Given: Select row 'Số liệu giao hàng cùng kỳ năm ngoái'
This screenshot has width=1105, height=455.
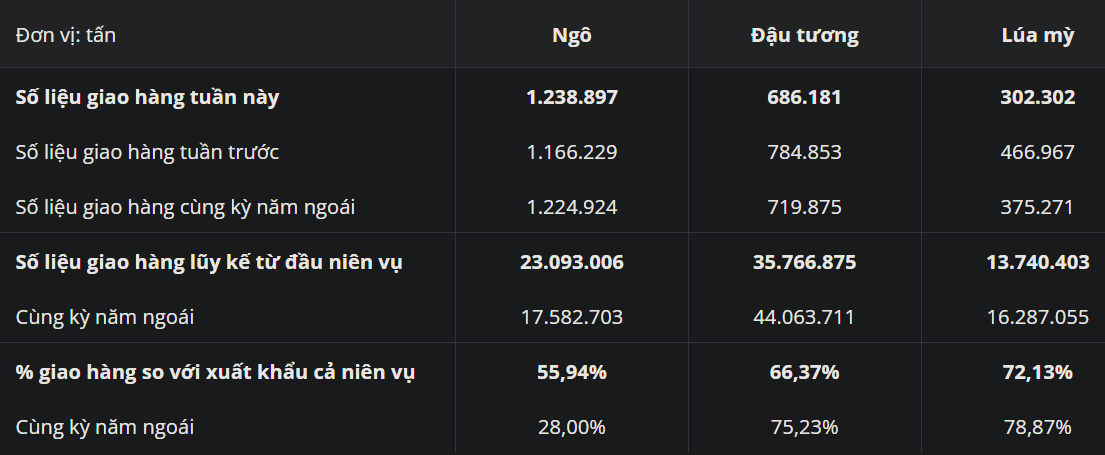Looking at the screenshot, I should point(185,207).
